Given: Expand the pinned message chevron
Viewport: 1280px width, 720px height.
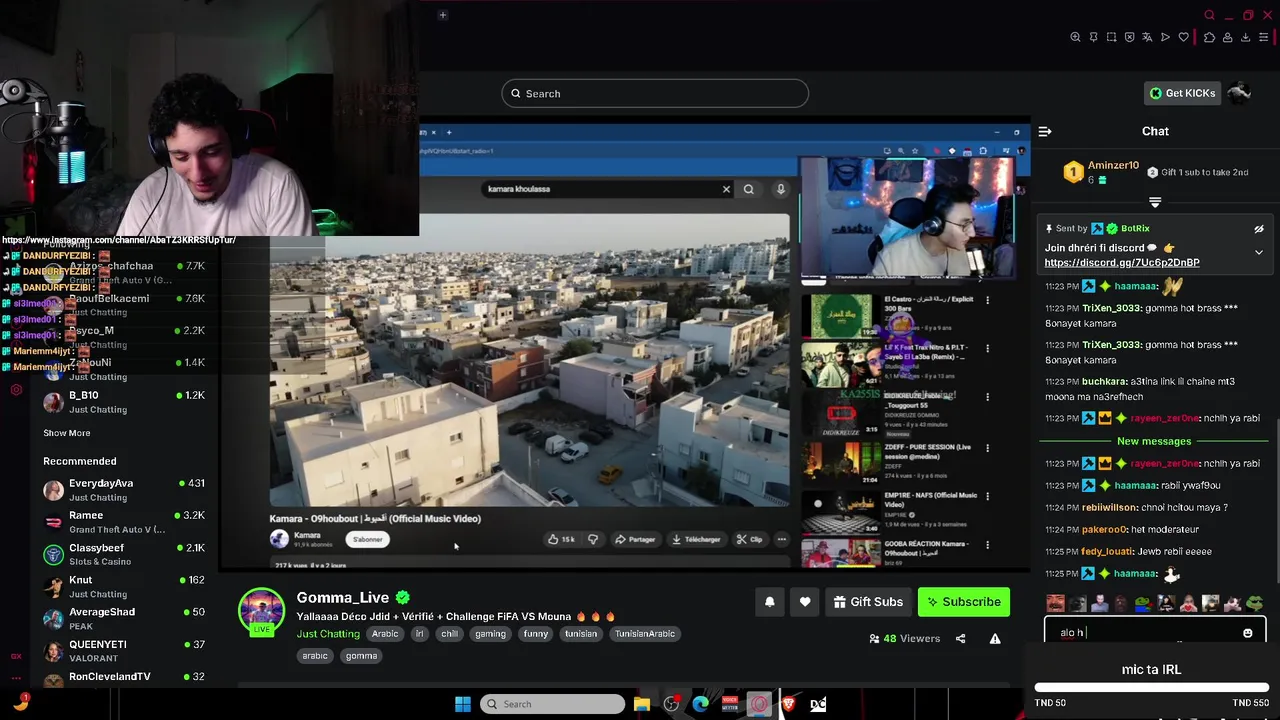Looking at the screenshot, I should pos(1259,252).
